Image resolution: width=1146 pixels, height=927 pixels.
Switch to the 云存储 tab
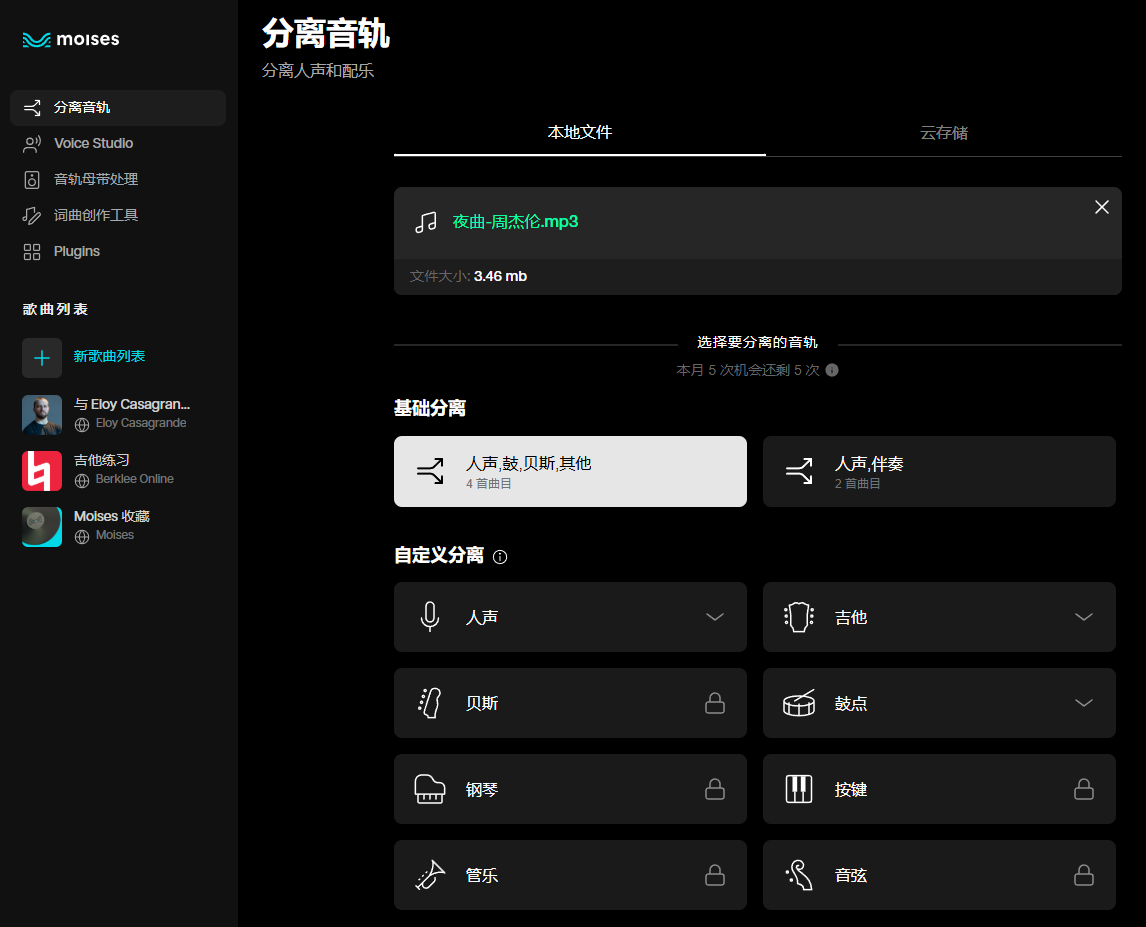tap(943, 133)
